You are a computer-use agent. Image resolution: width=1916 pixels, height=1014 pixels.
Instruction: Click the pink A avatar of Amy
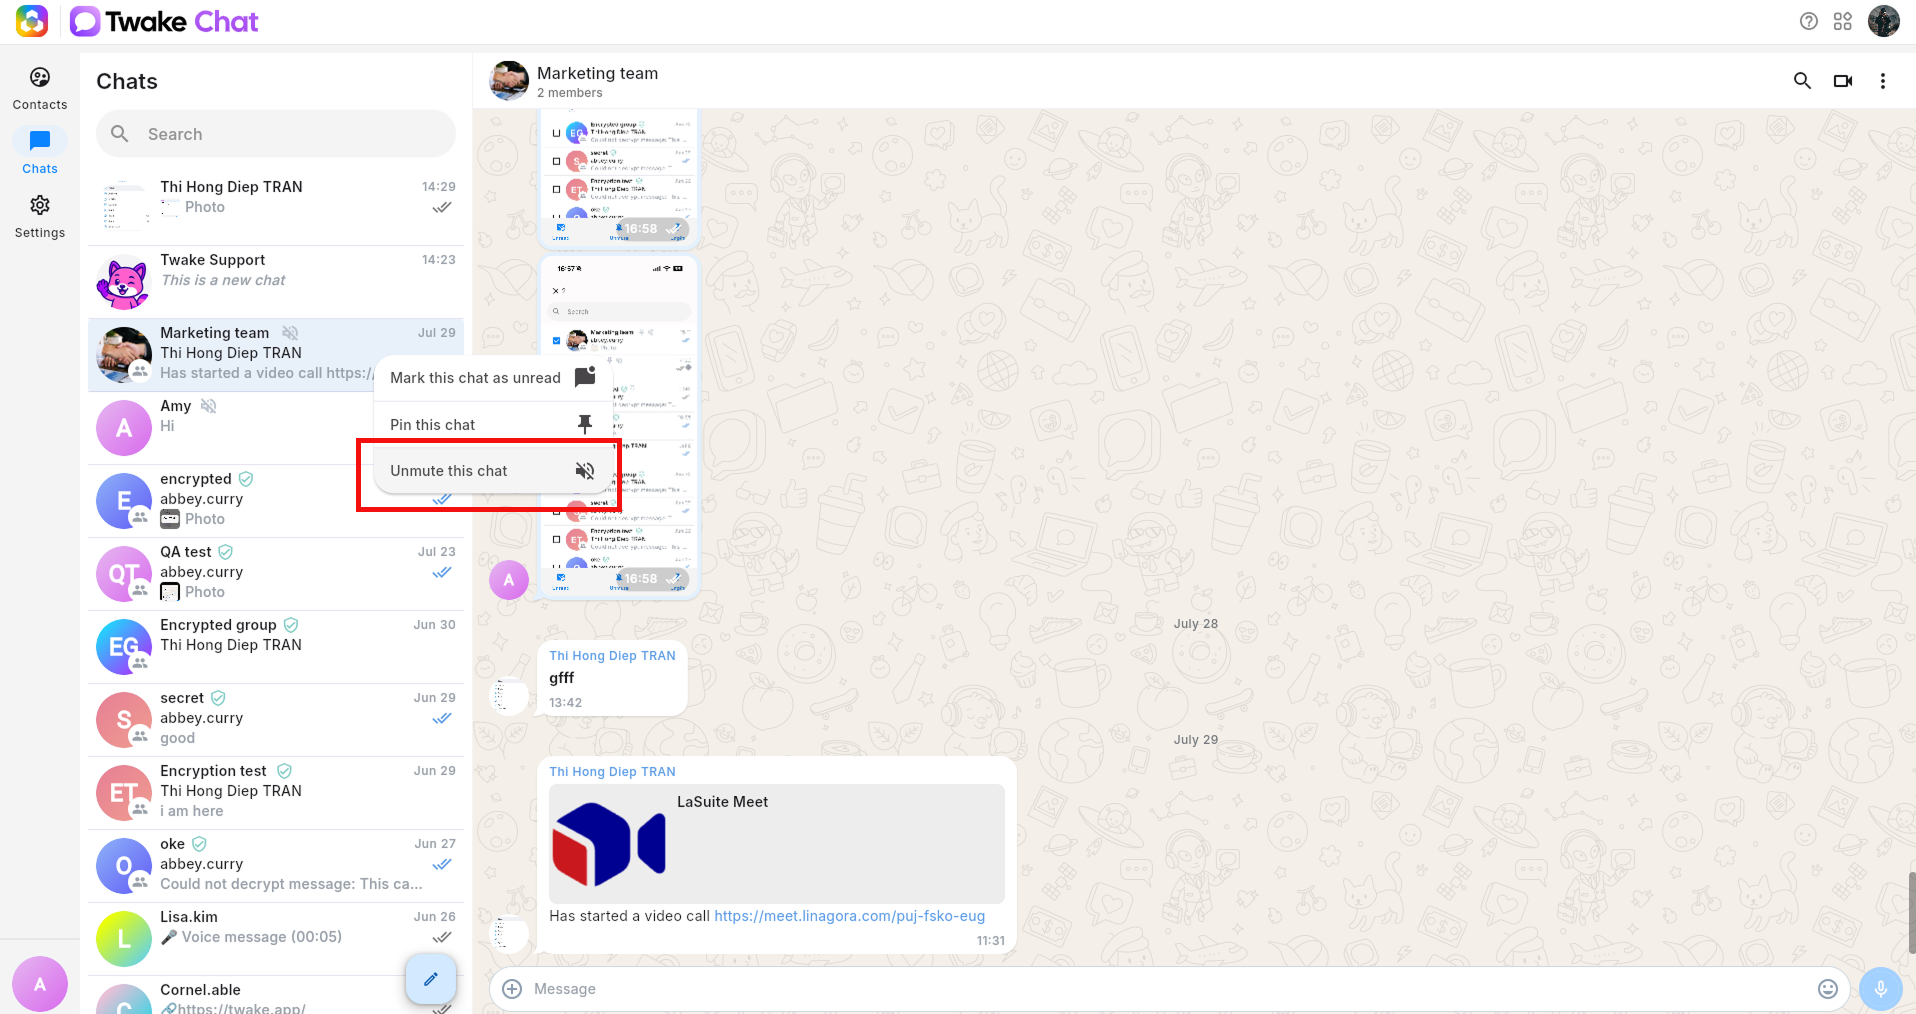pos(124,428)
